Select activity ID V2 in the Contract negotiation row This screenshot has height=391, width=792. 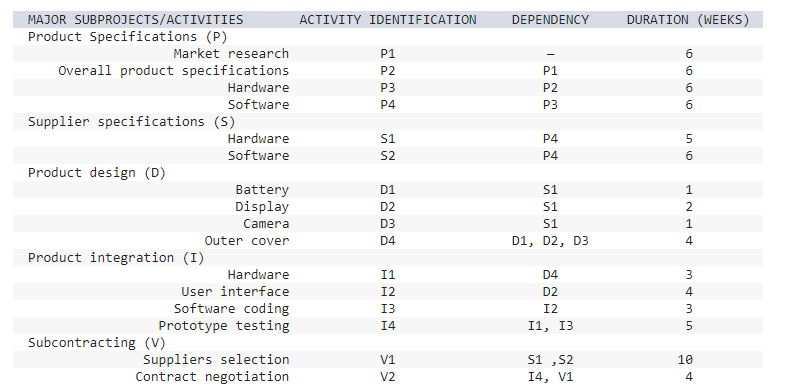click(387, 376)
